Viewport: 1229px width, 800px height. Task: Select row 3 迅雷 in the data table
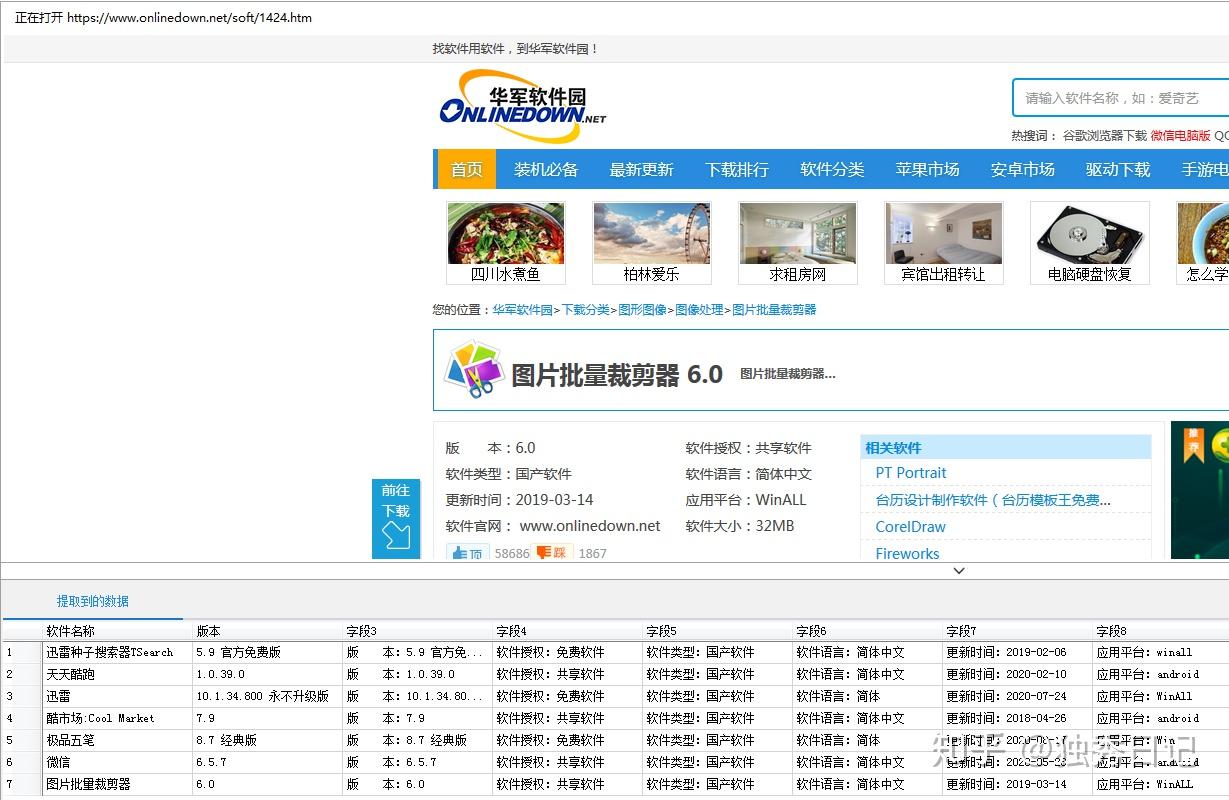tap(58, 696)
